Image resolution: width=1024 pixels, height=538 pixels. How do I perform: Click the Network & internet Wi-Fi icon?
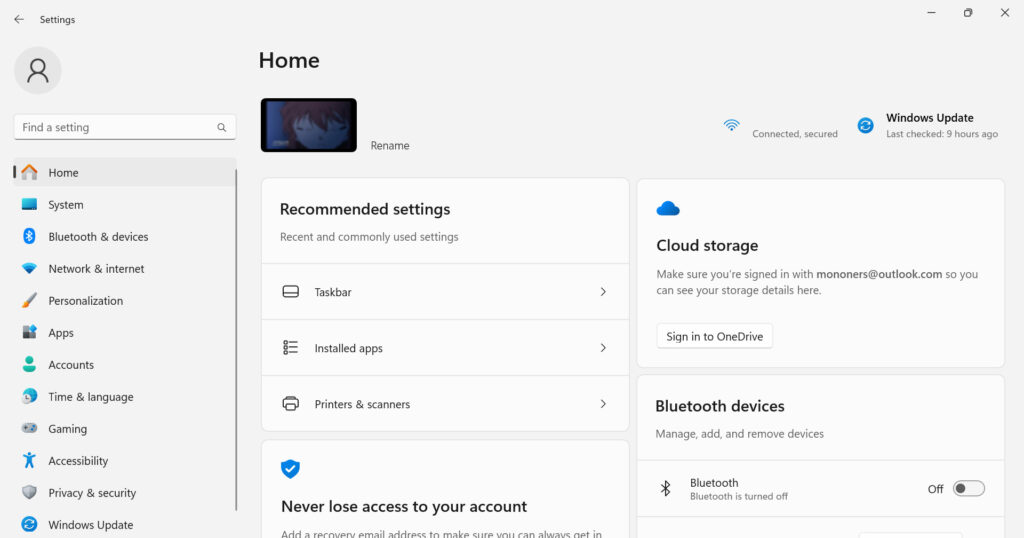tap(29, 269)
